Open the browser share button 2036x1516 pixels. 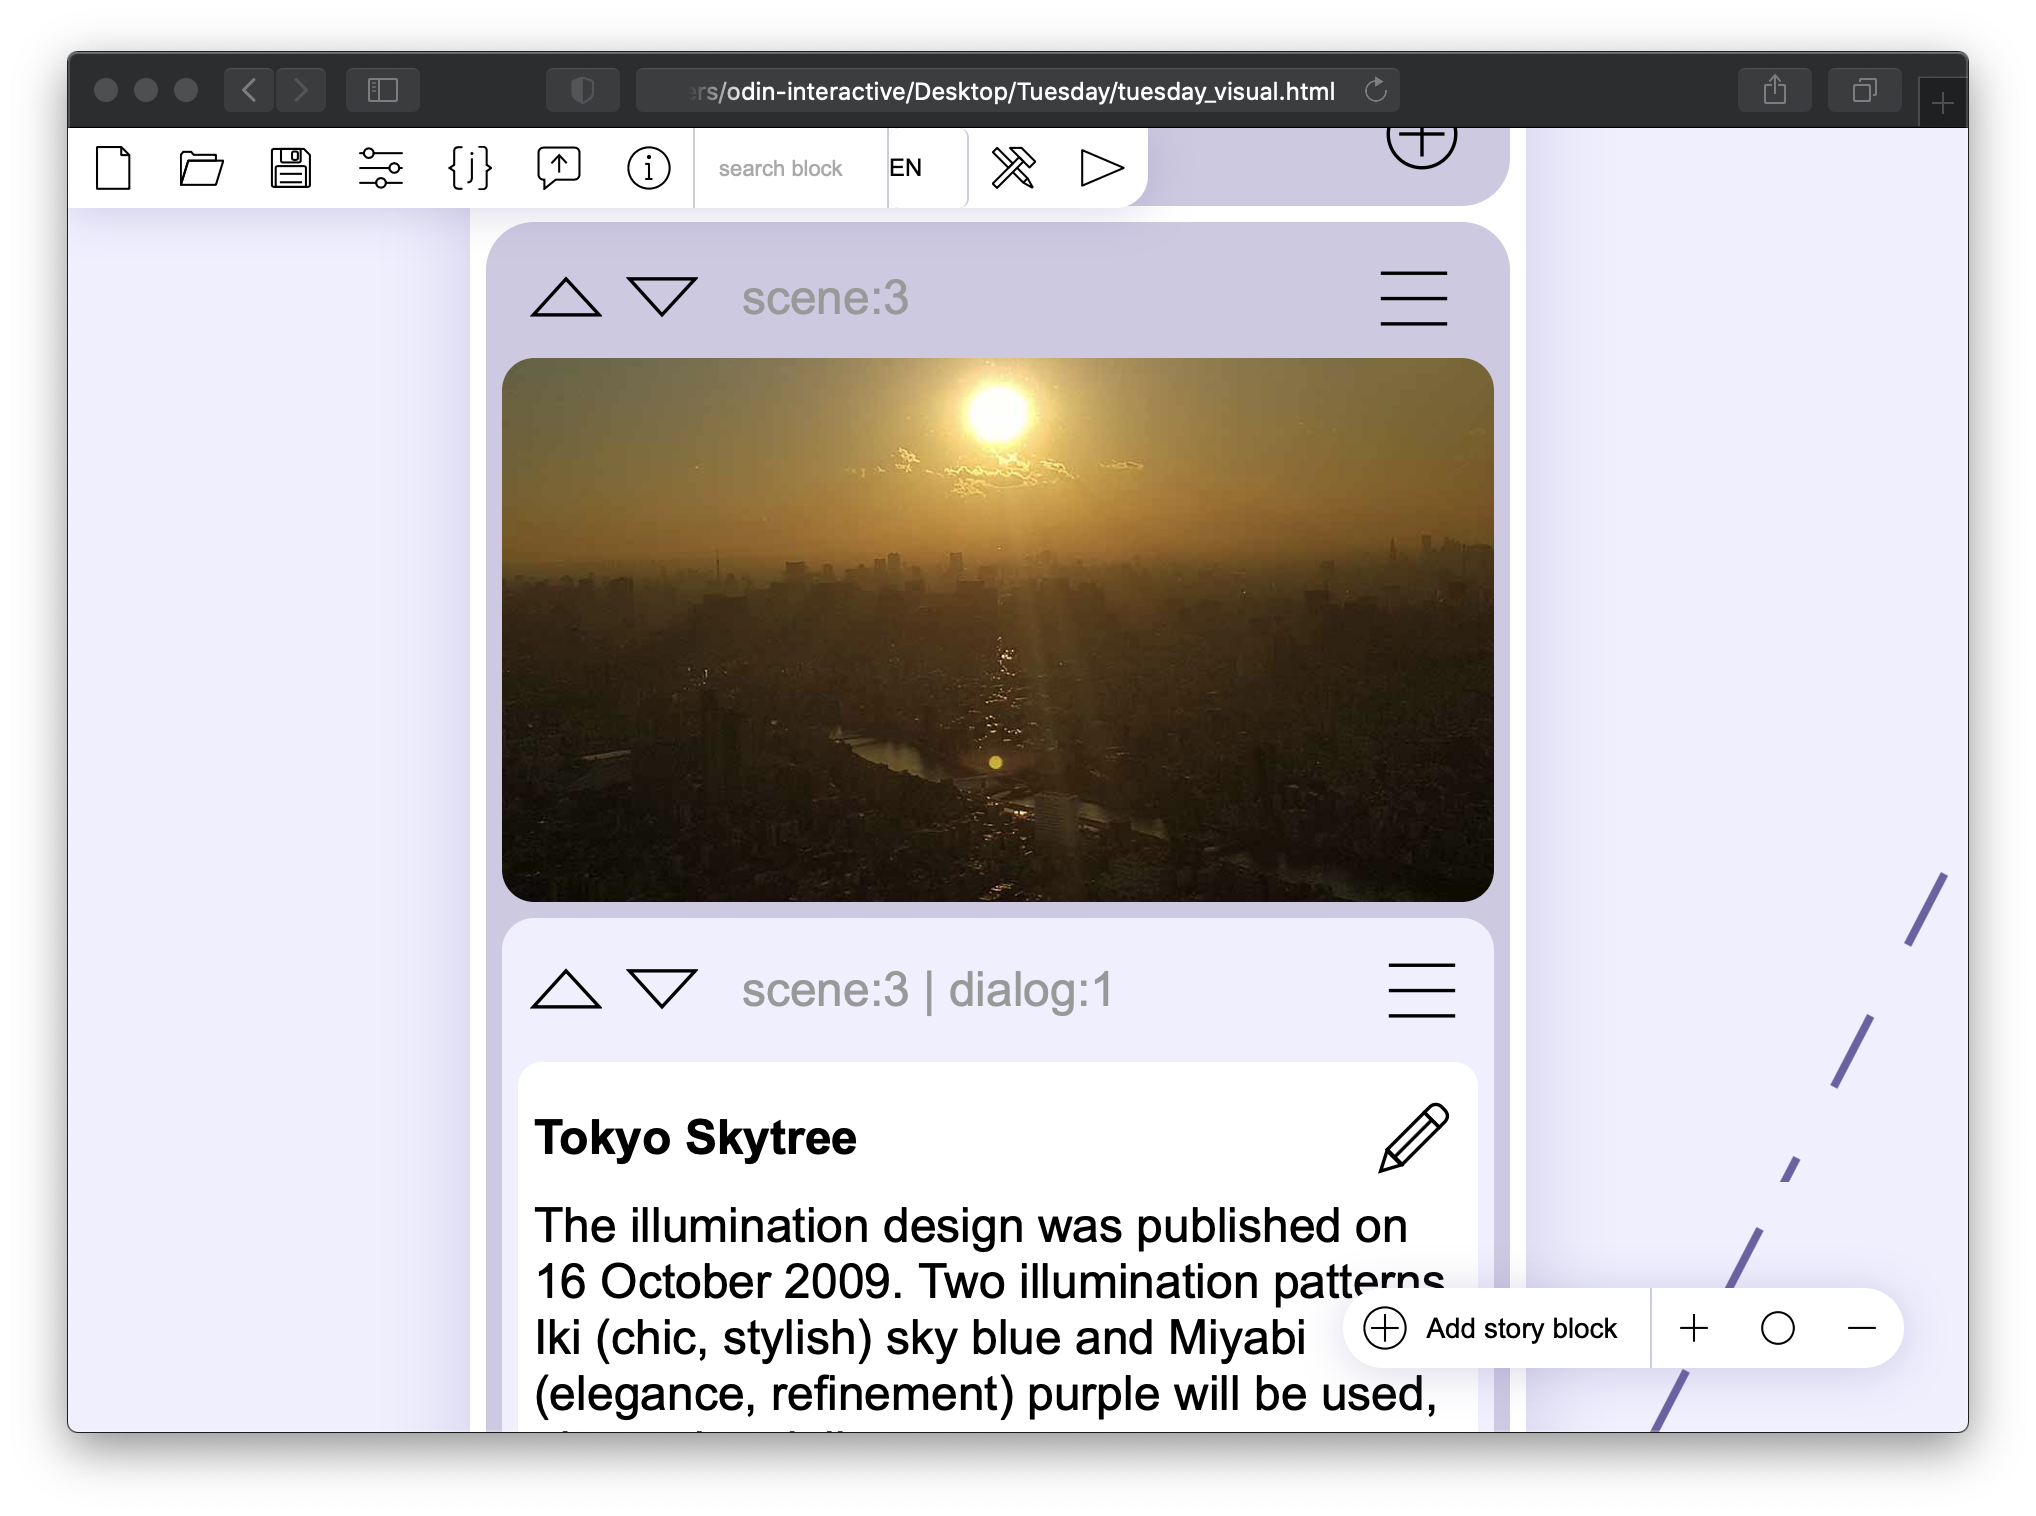click(x=1775, y=90)
